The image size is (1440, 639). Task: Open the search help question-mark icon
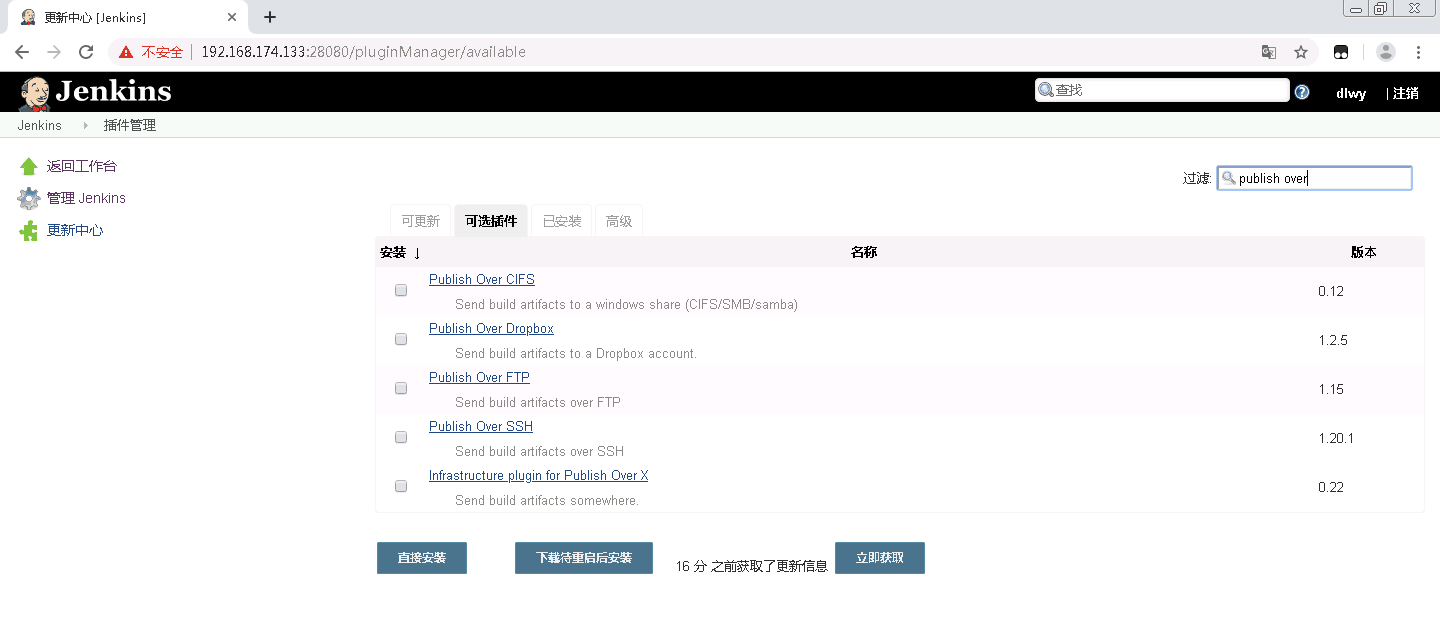coord(1302,92)
